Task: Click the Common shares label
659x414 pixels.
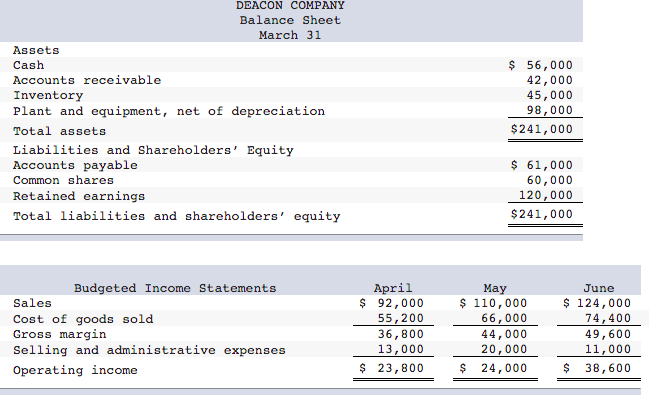Action: (x=63, y=181)
